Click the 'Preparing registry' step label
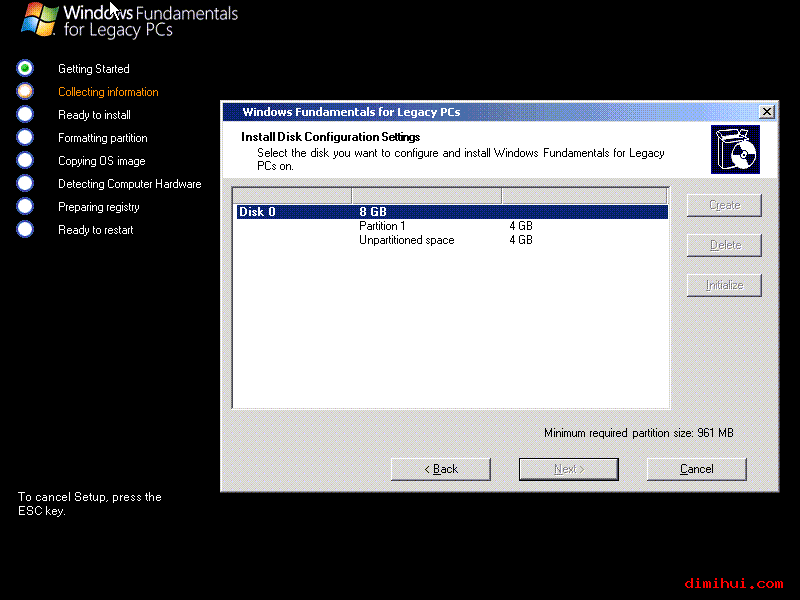800x600 pixels. [x=98, y=207]
